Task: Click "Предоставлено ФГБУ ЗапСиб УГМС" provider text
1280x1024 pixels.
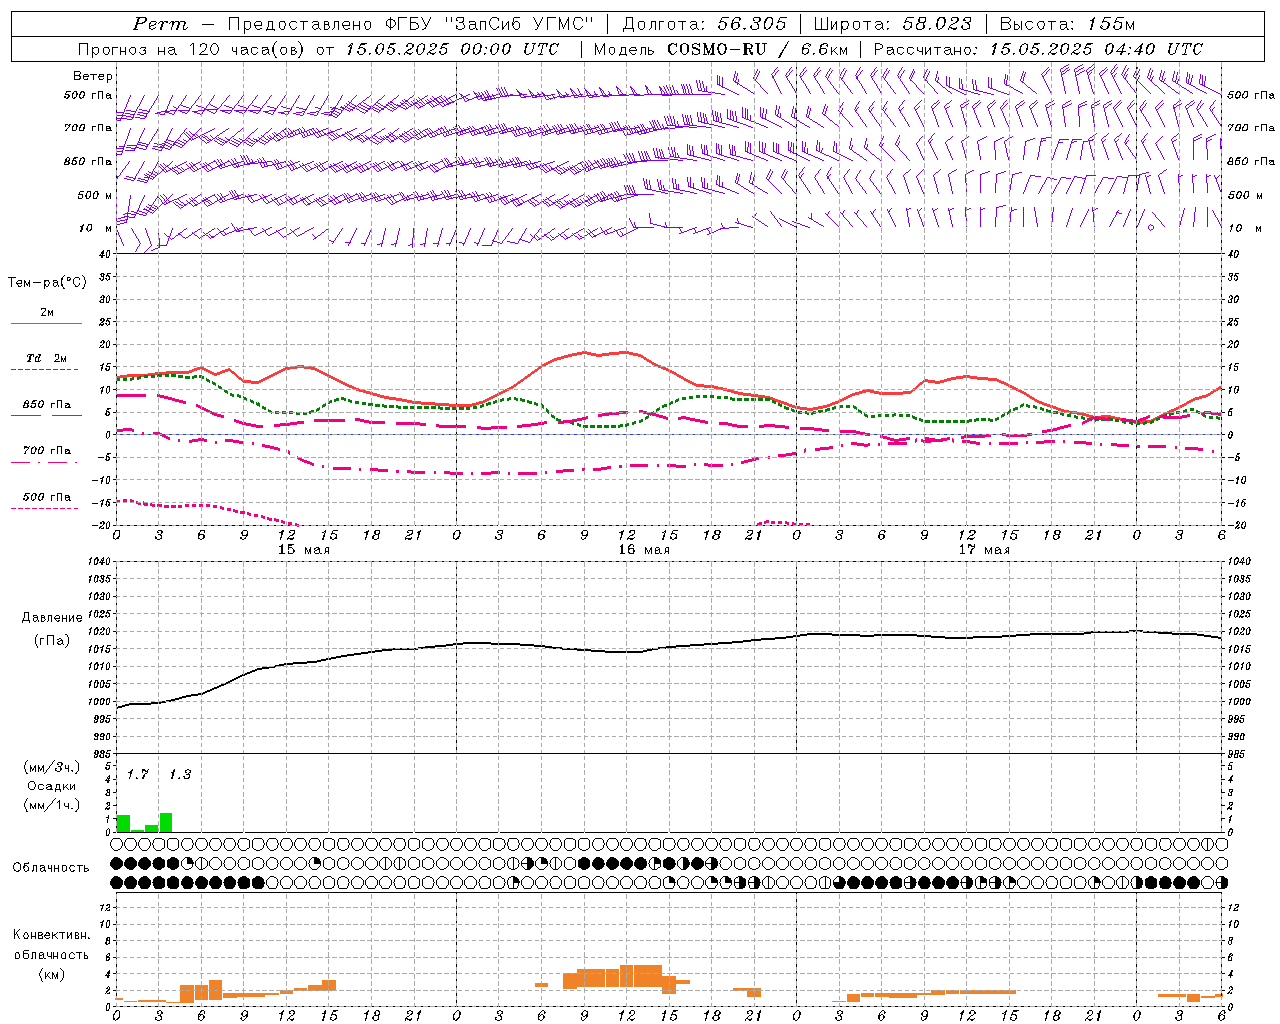Action: tap(411, 24)
